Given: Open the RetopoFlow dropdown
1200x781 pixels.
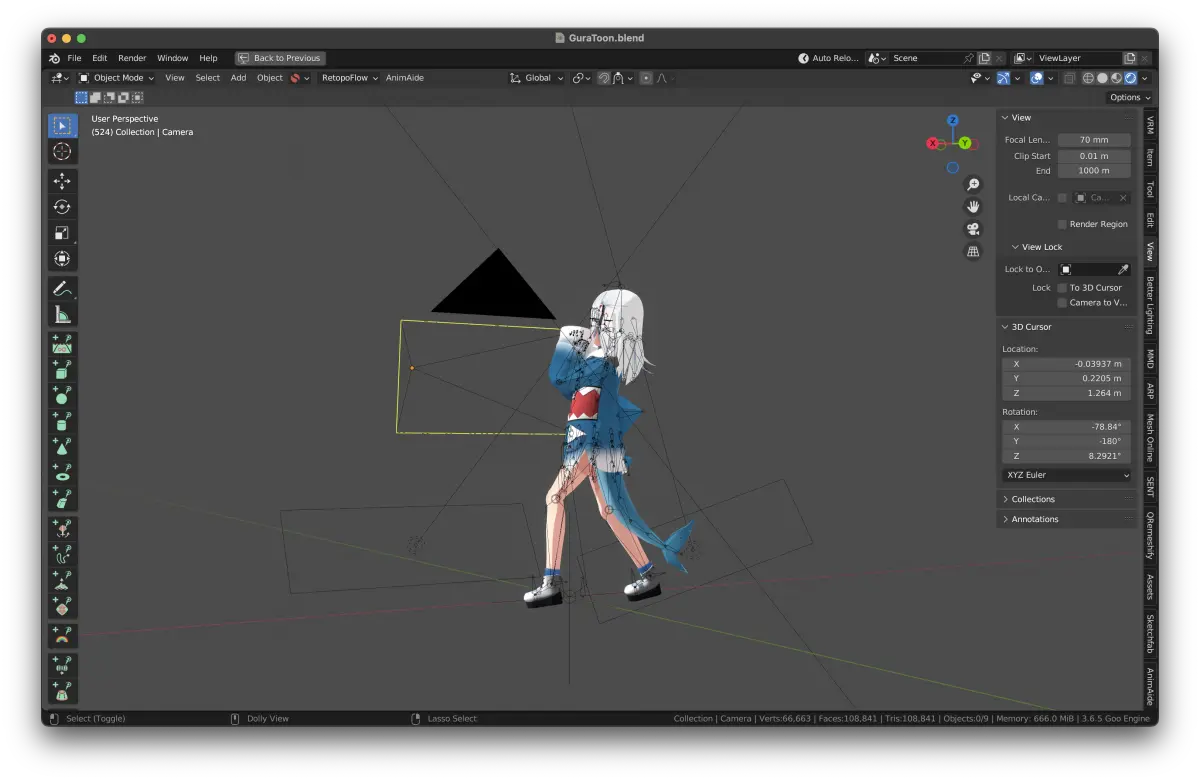Looking at the screenshot, I should [349, 78].
